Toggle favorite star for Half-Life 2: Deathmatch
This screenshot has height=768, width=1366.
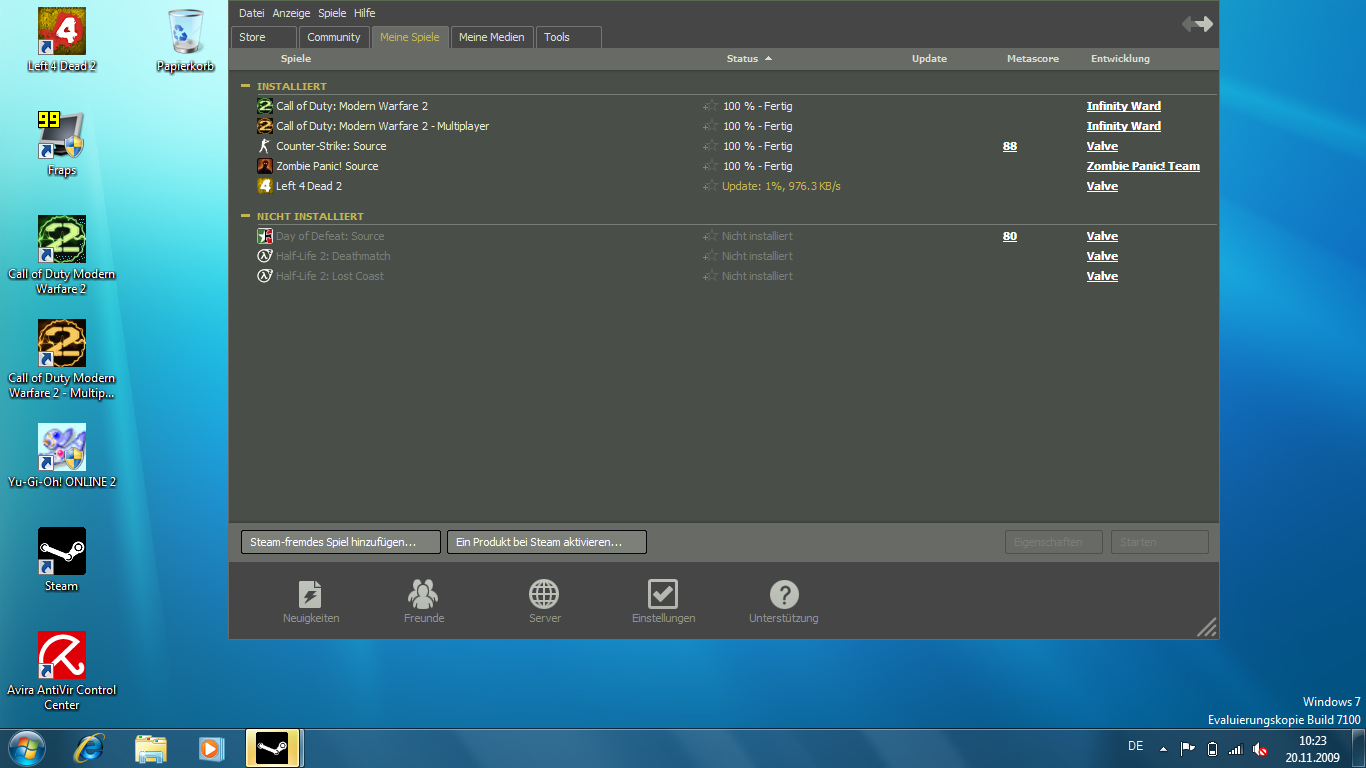click(711, 256)
